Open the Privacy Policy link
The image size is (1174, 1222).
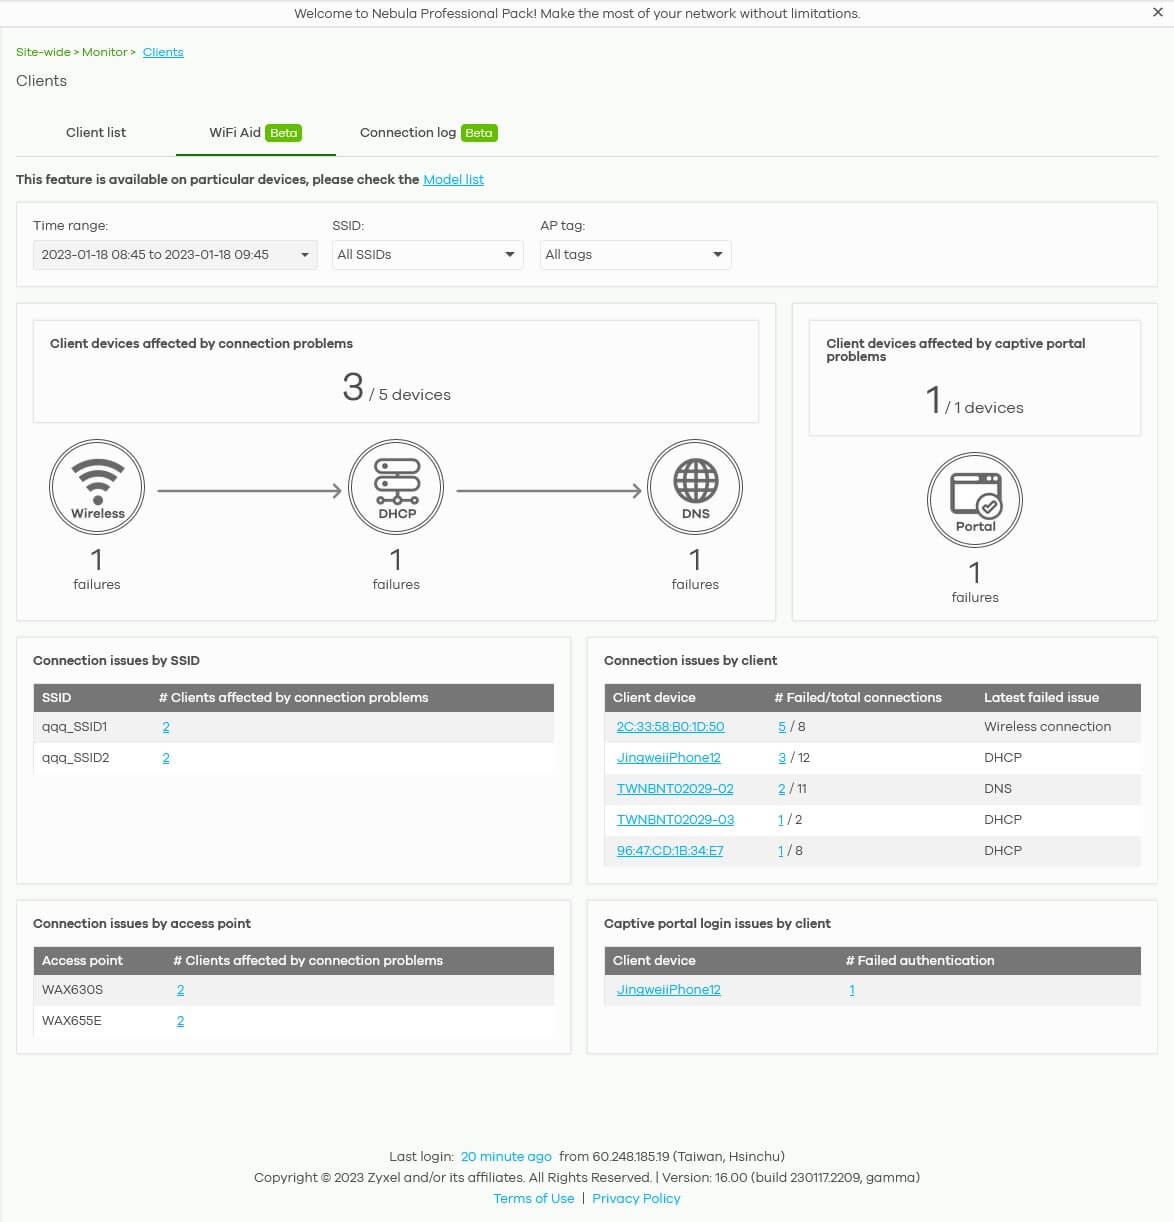click(636, 1198)
